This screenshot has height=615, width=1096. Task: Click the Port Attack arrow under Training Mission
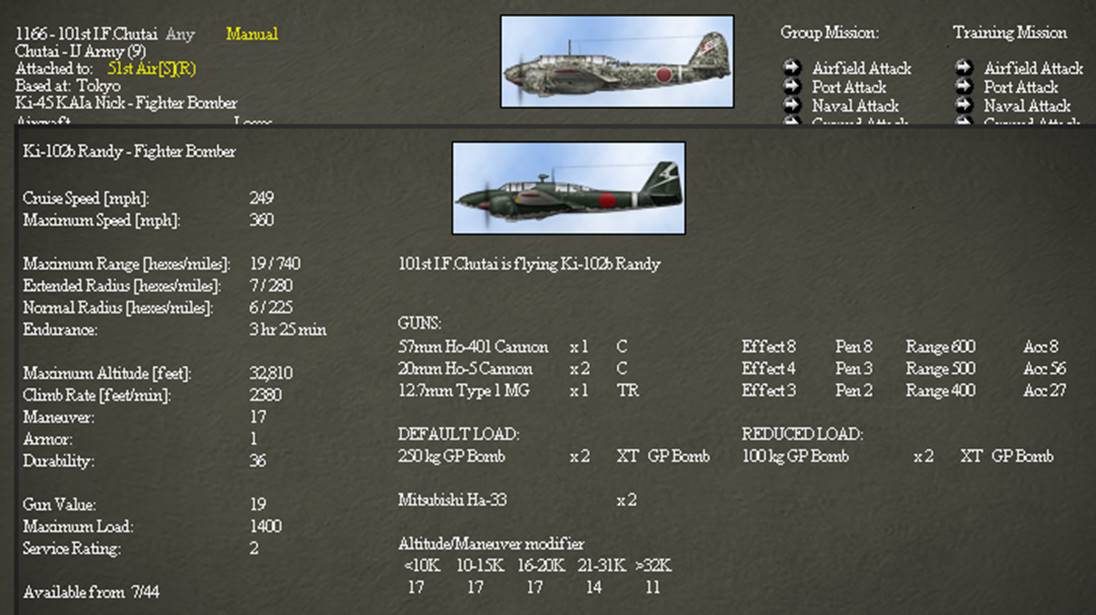coord(963,87)
